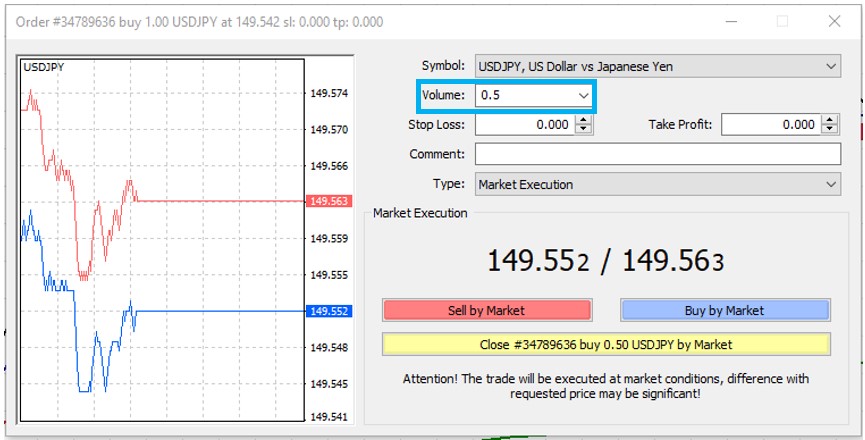Click the large 149.552 / 149.563 quote
The height and width of the screenshot is (440, 865).
point(605,261)
